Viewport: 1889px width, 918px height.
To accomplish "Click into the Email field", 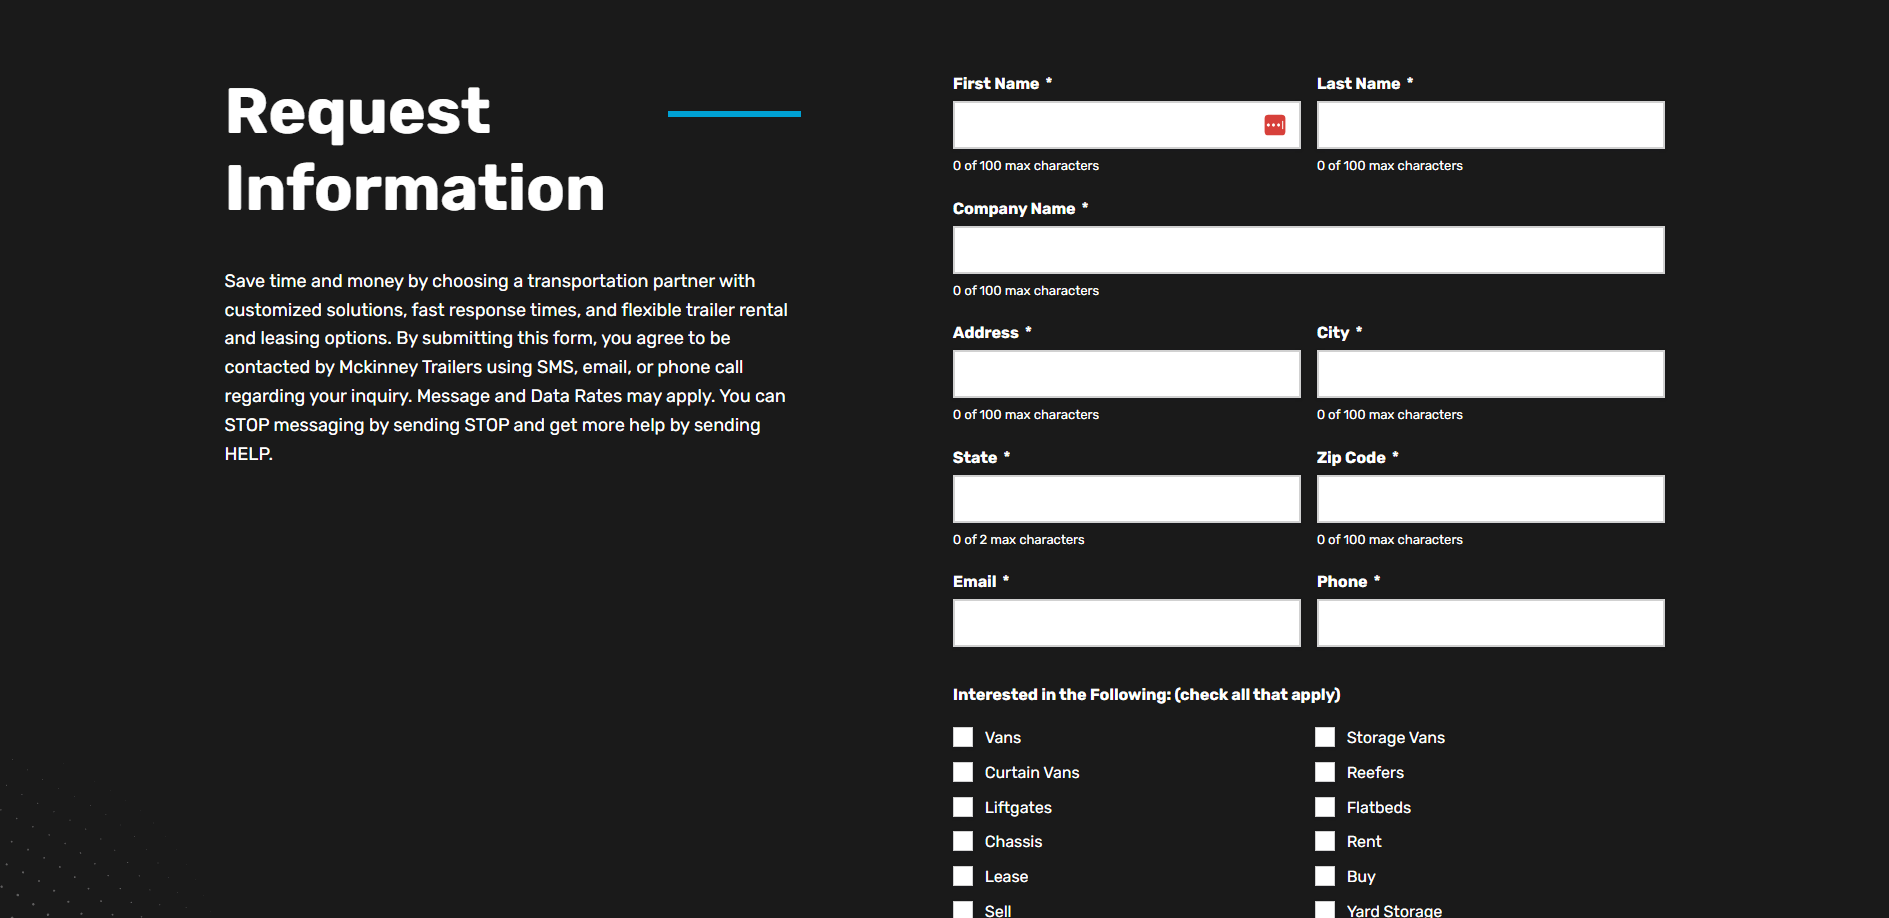I will coord(1126,623).
